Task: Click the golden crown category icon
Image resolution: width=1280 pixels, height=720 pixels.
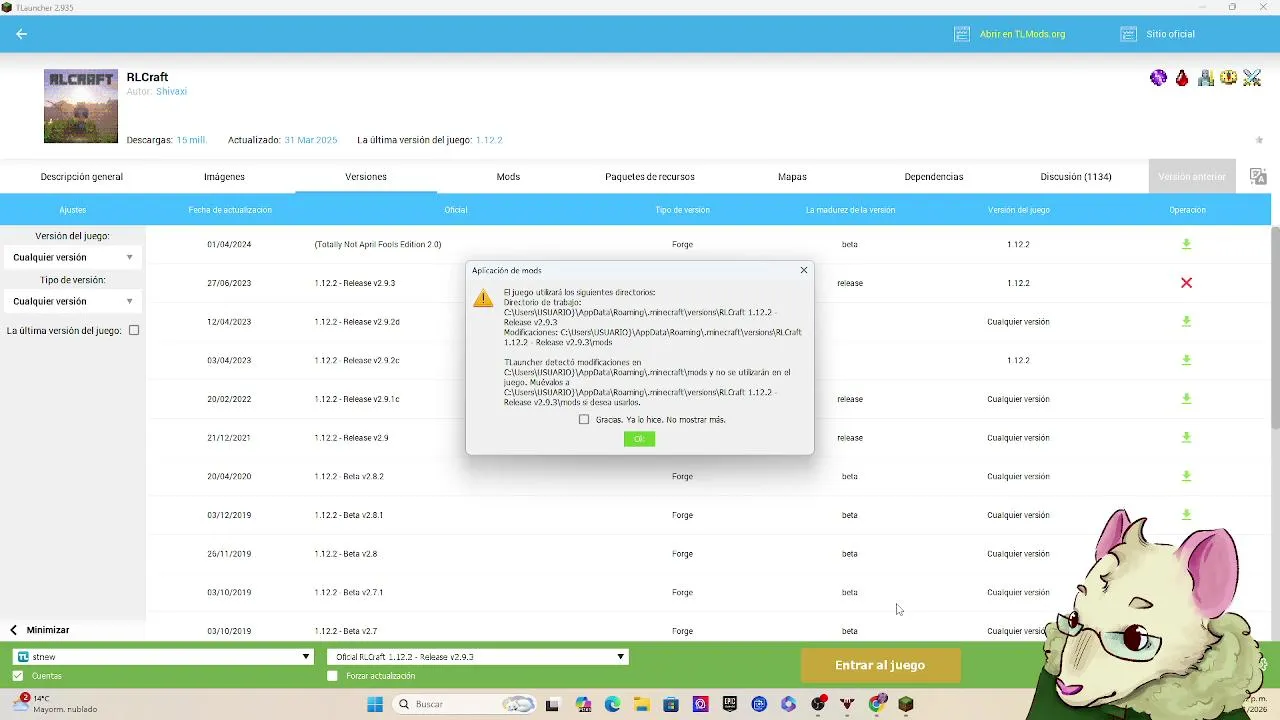Action: click(x=1229, y=78)
